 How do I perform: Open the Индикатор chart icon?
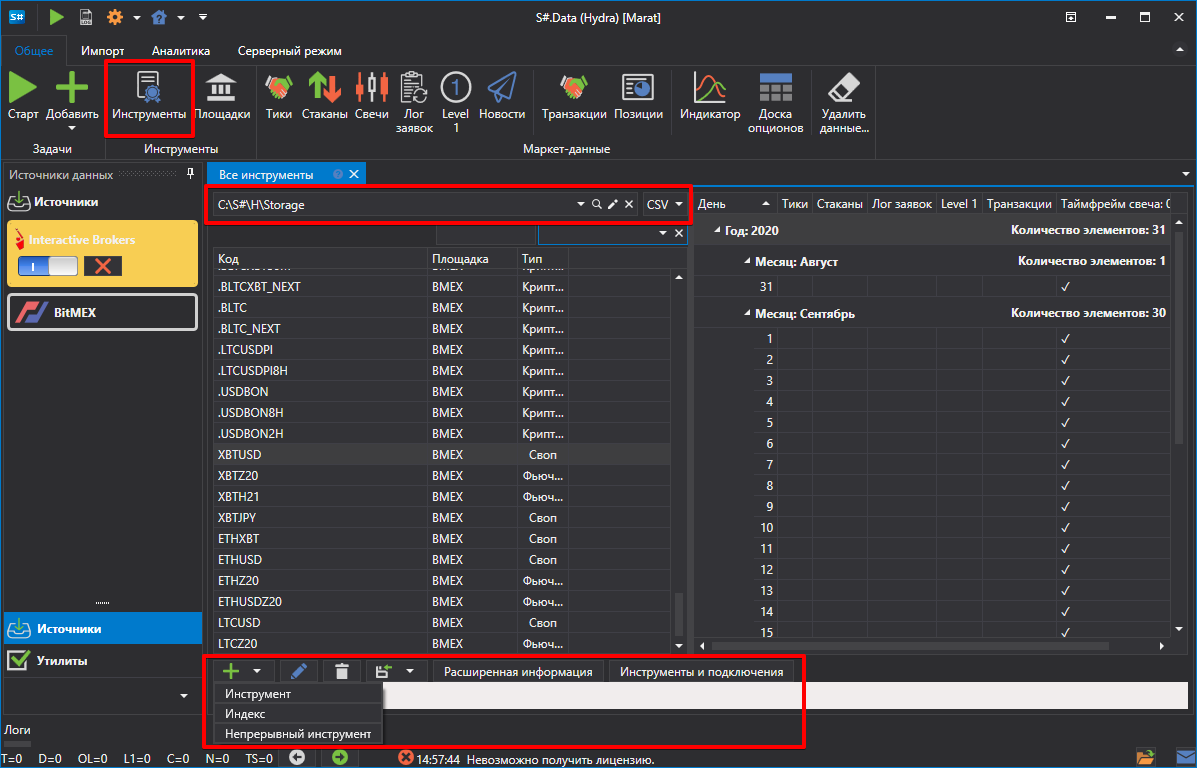(x=710, y=96)
